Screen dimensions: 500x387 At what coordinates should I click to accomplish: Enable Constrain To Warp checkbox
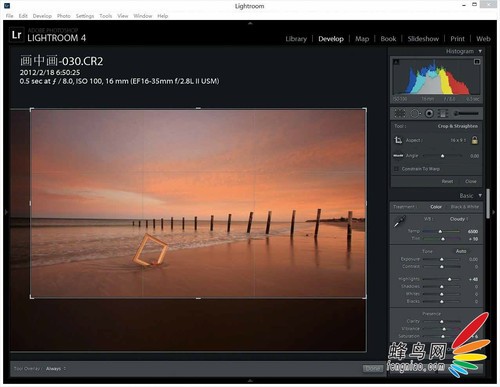pyautogui.click(x=396, y=169)
